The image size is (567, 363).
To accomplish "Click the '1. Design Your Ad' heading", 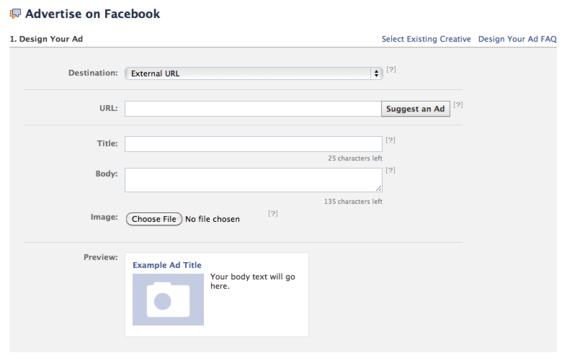I will pos(46,39).
